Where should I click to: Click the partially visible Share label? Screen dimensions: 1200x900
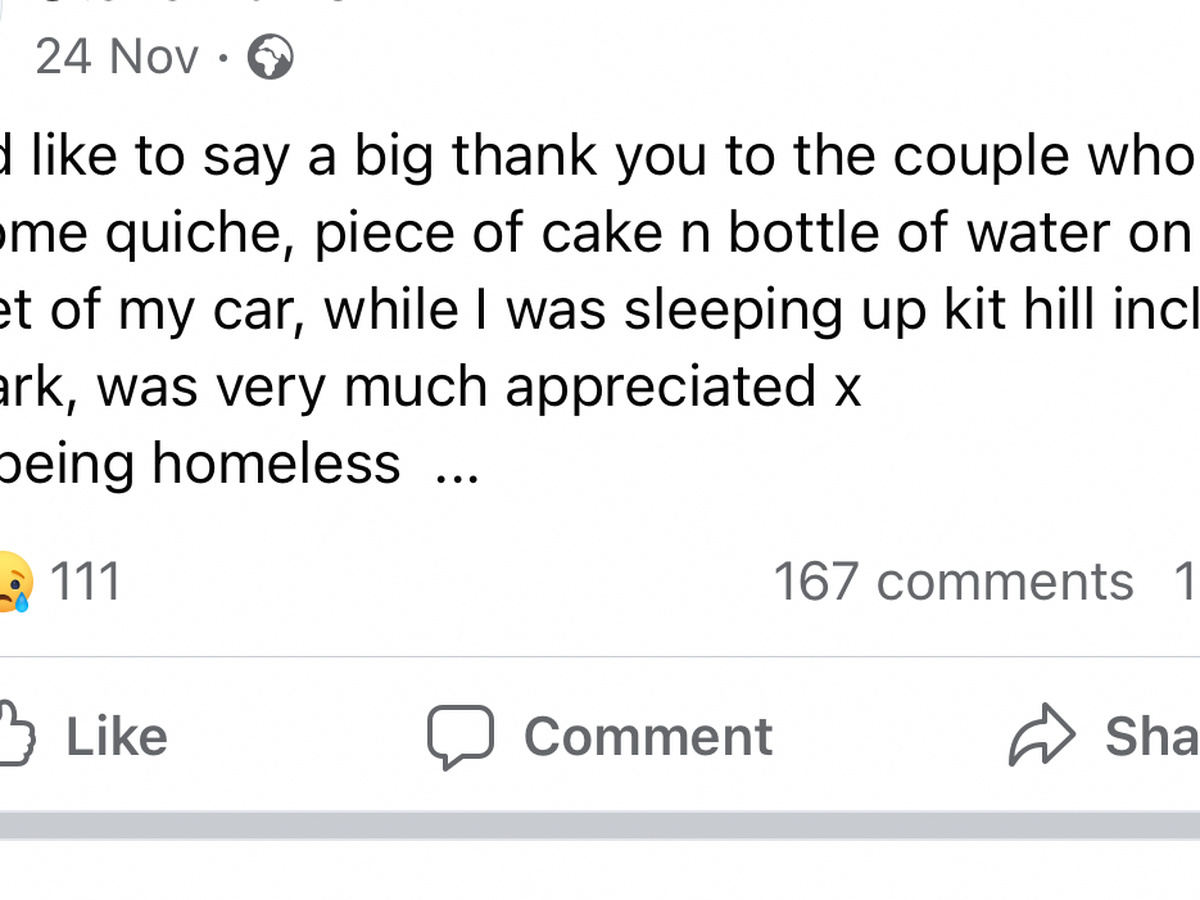[1152, 737]
